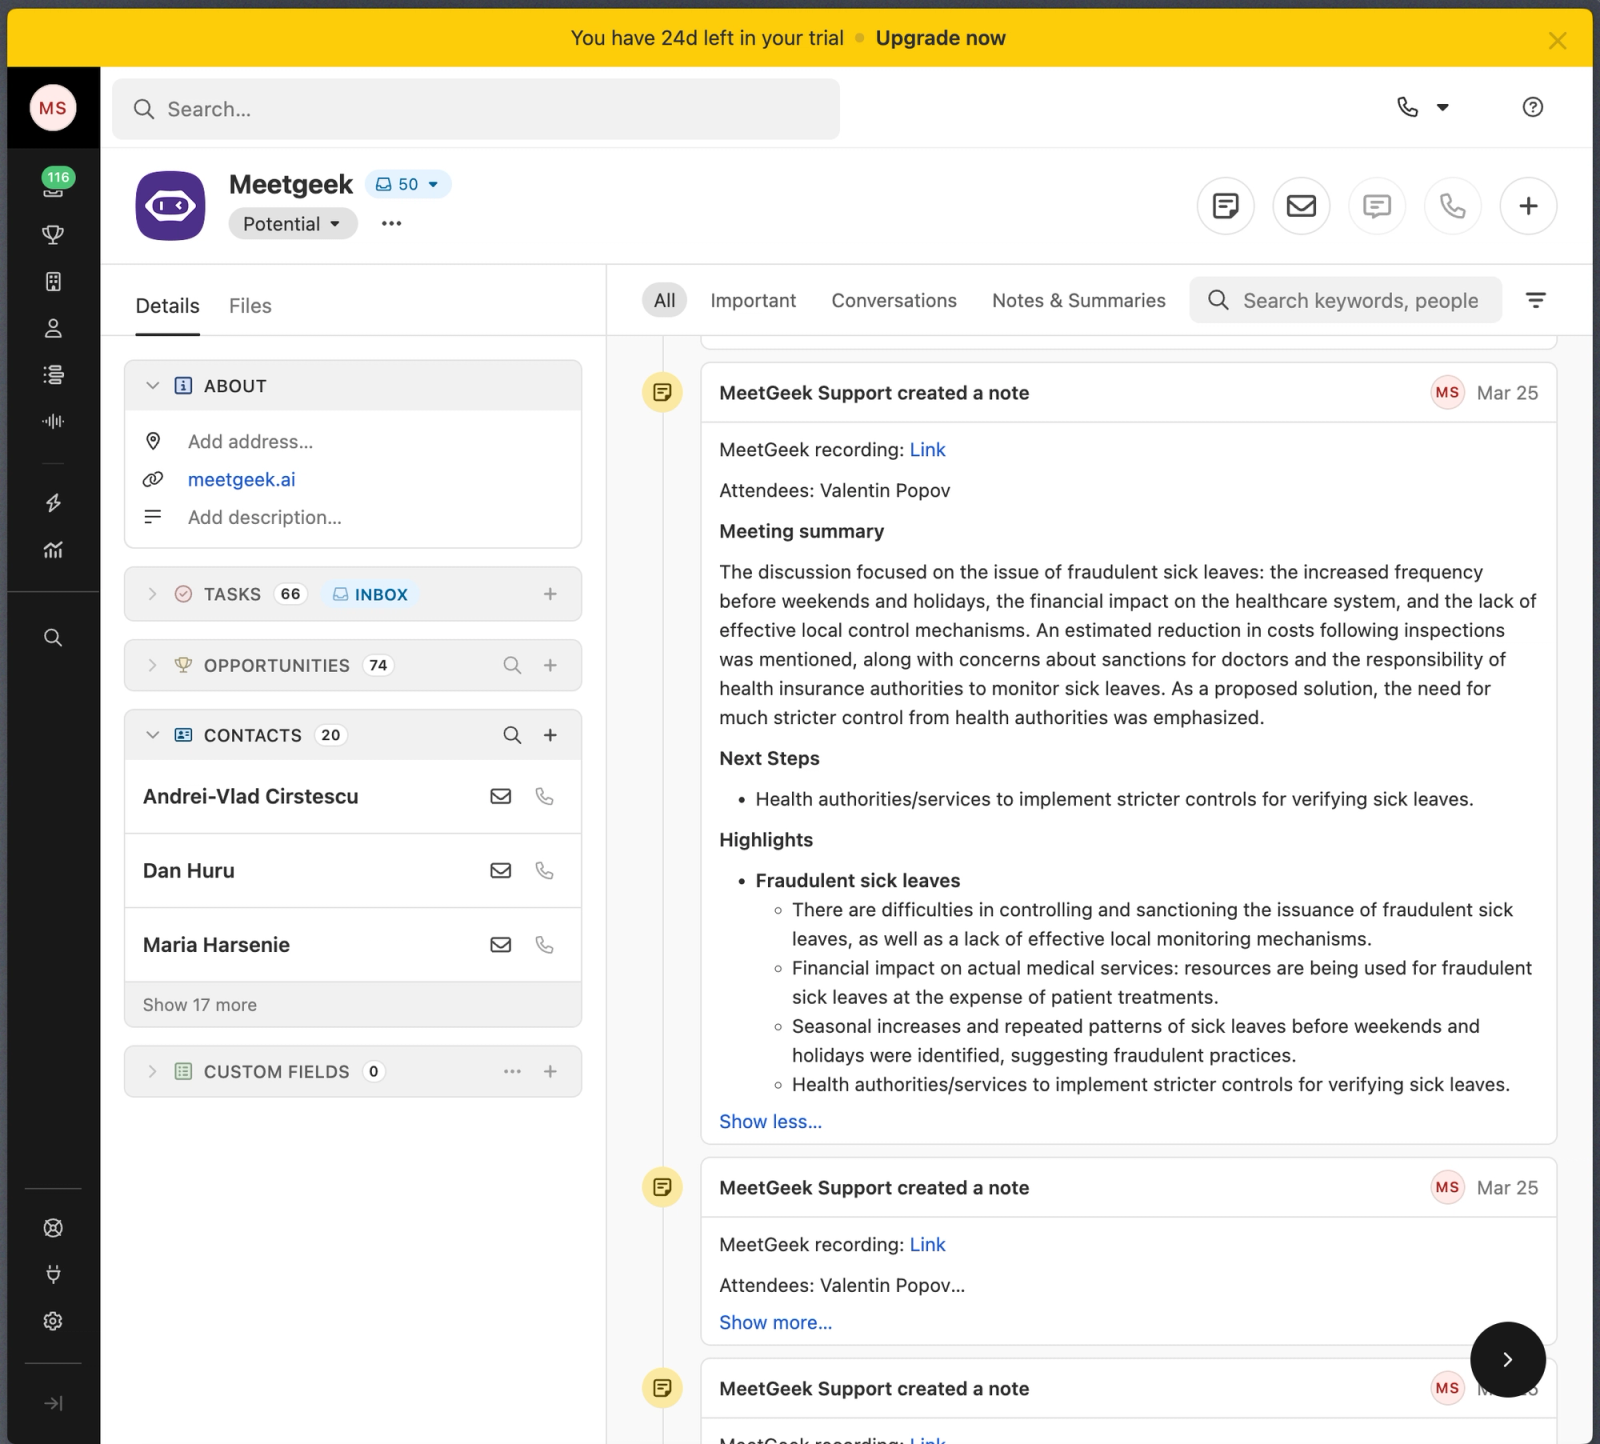The width and height of the screenshot is (1600, 1444).
Task: Click Show more on the second note
Action: [776, 1323]
